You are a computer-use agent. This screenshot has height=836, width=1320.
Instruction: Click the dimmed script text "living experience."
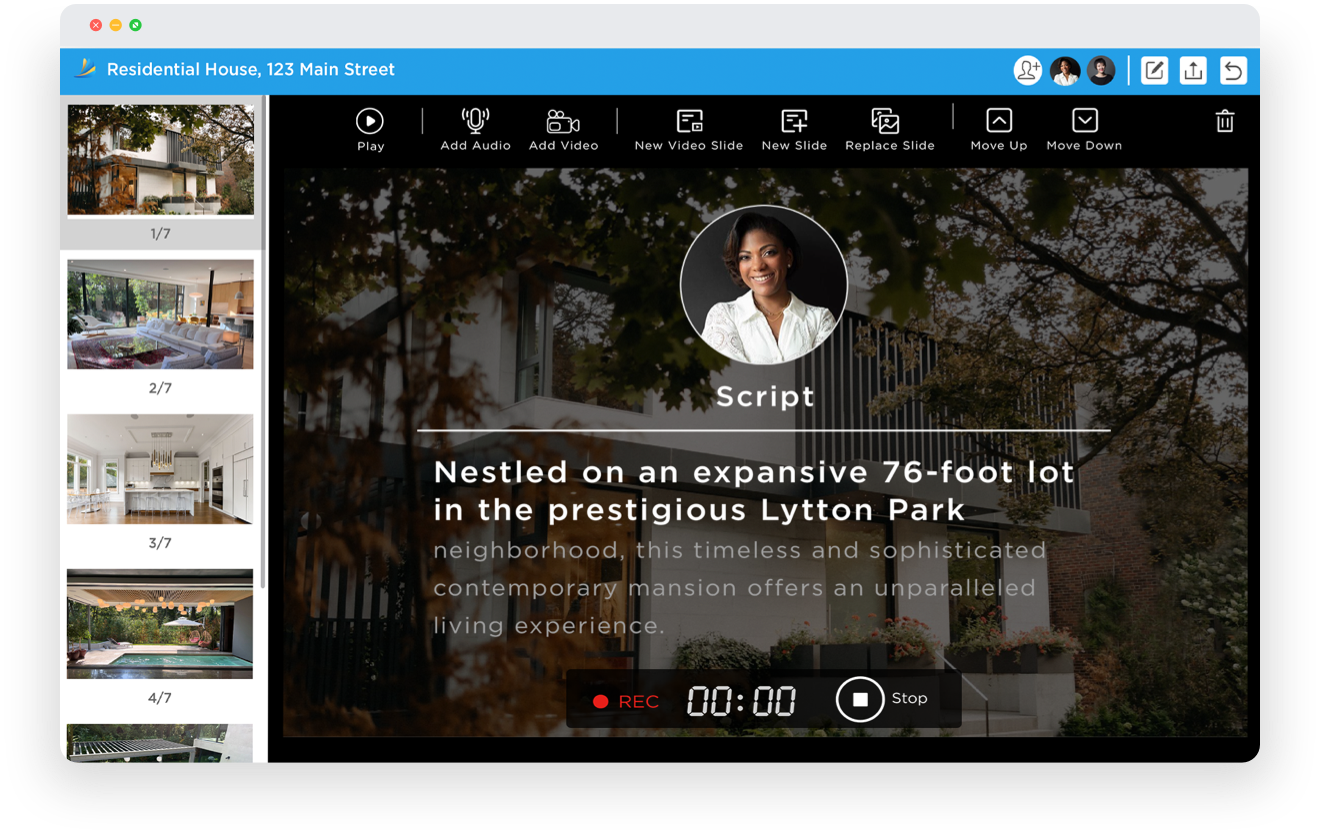[548, 627]
